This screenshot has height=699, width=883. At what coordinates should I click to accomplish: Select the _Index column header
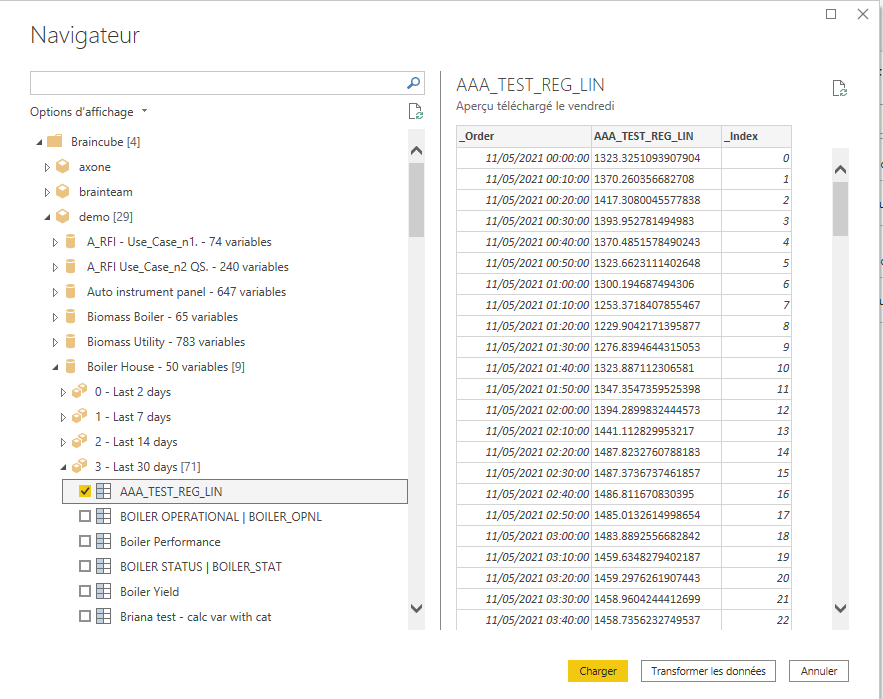coord(756,136)
